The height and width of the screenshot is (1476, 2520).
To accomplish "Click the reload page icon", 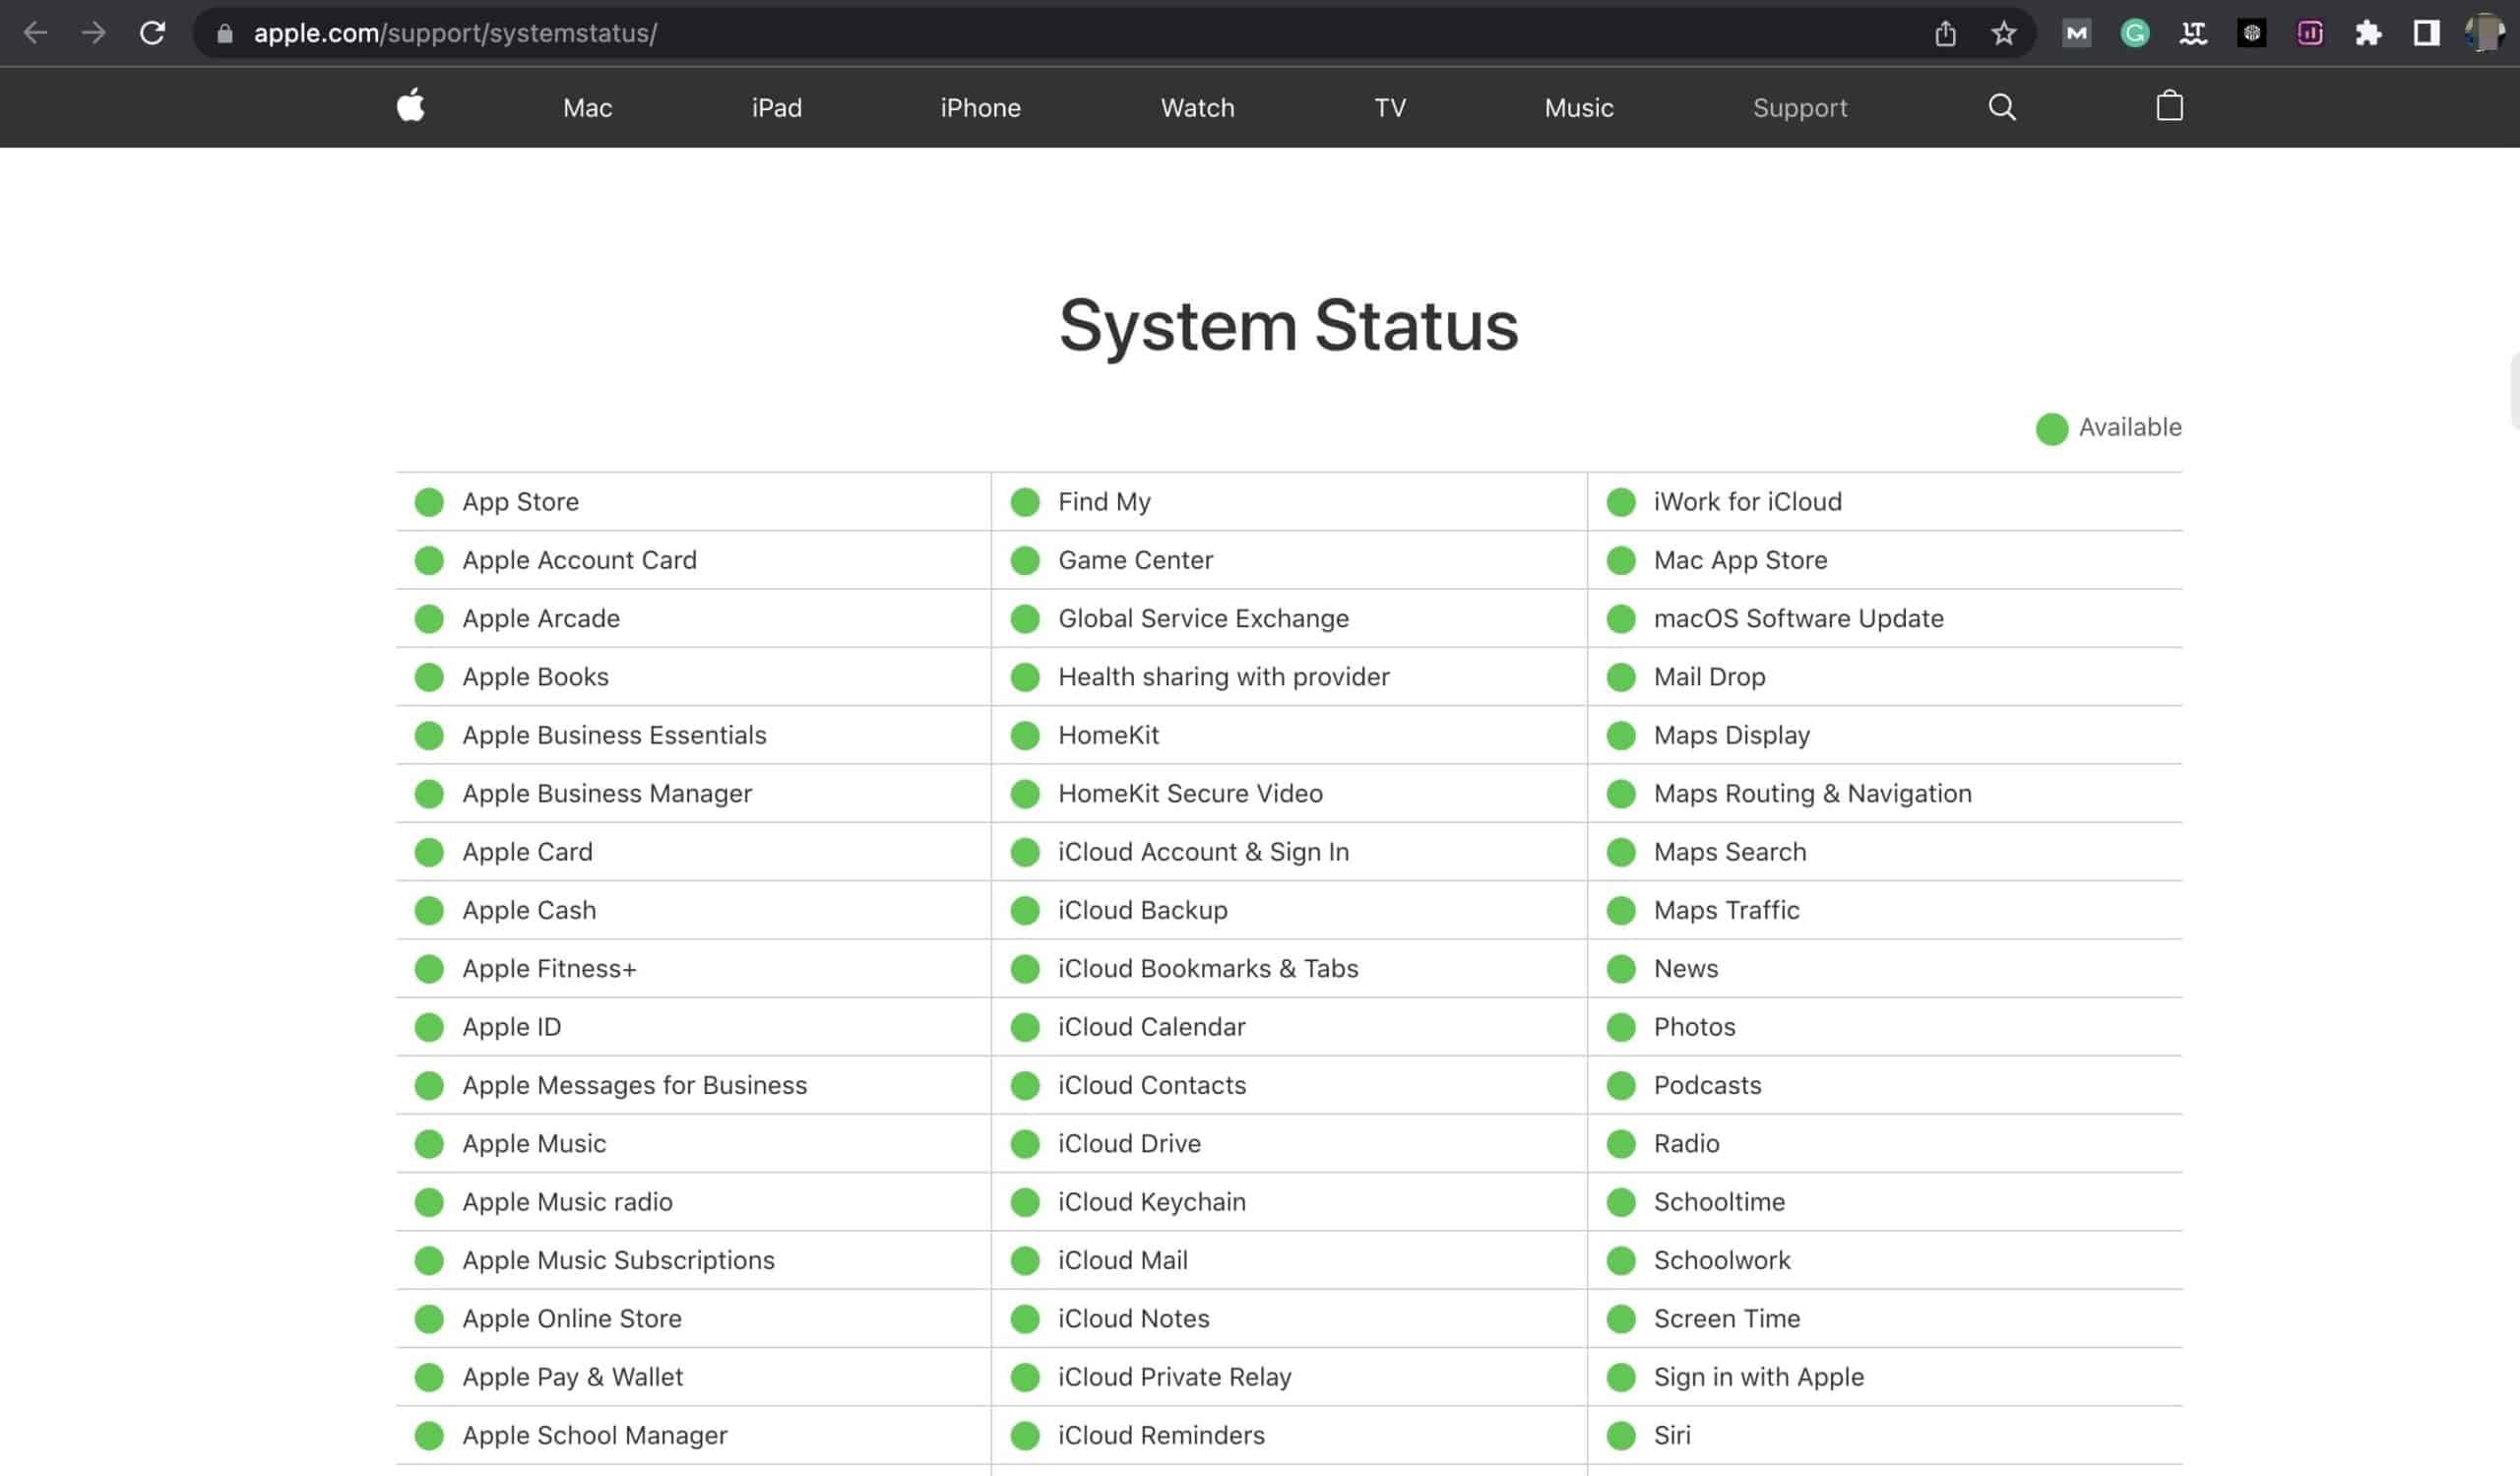I will (x=151, y=32).
